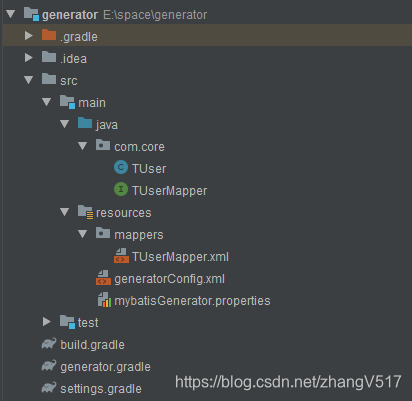The width and height of the screenshot is (412, 401).
Task: Click the generator project module folder icon
Action: pos(31,14)
